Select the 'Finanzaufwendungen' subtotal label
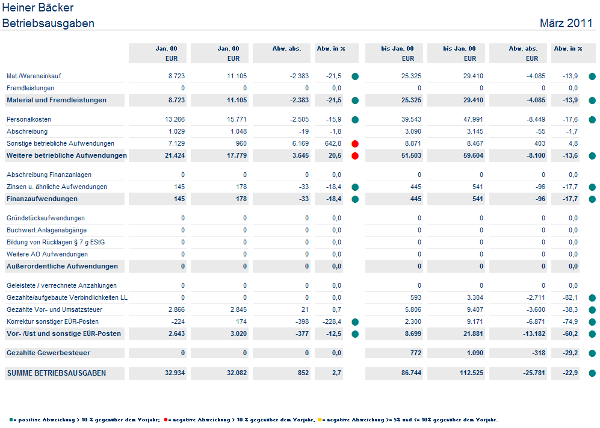Image resolution: width=600 pixels, height=428 pixels. click(x=42, y=199)
